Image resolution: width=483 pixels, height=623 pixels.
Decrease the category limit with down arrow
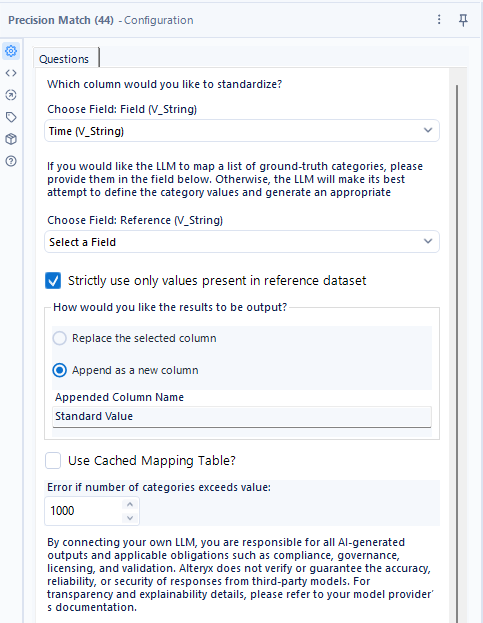click(130, 517)
